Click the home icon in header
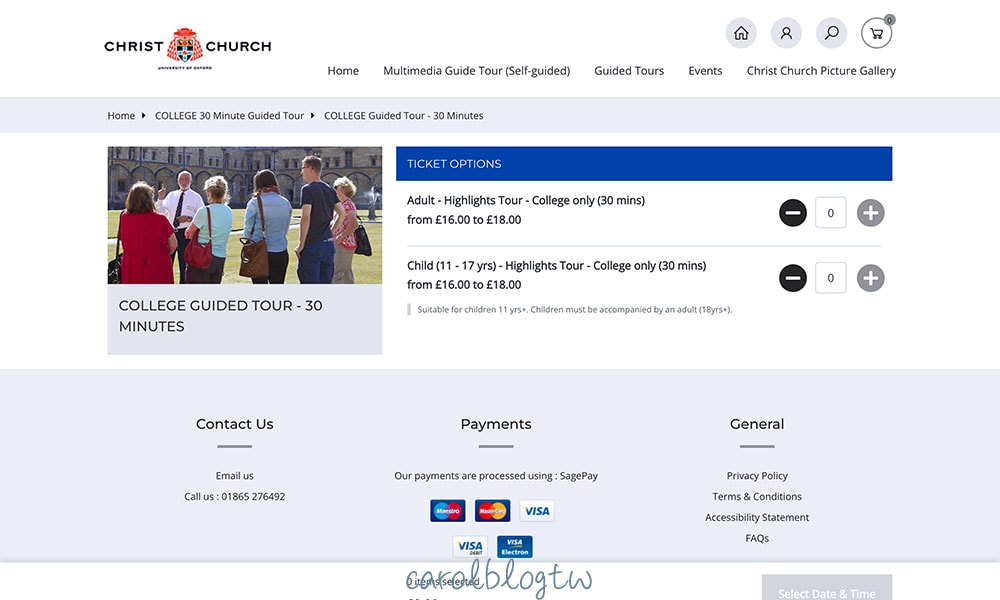This screenshot has width=1000, height=600. [741, 33]
